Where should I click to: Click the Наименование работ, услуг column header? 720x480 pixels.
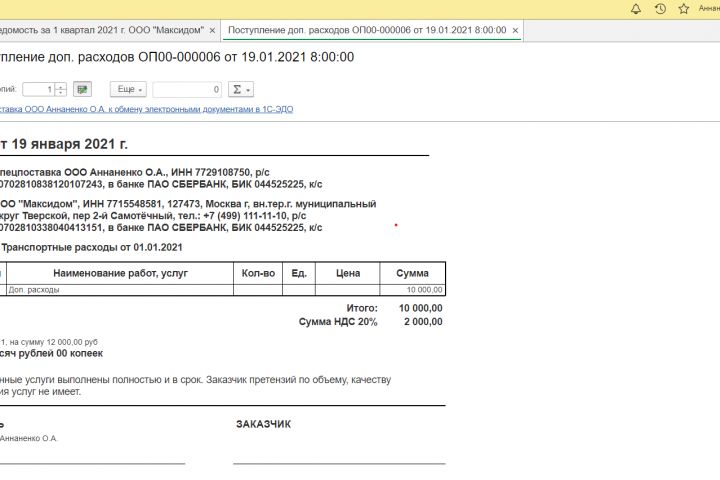[120, 273]
